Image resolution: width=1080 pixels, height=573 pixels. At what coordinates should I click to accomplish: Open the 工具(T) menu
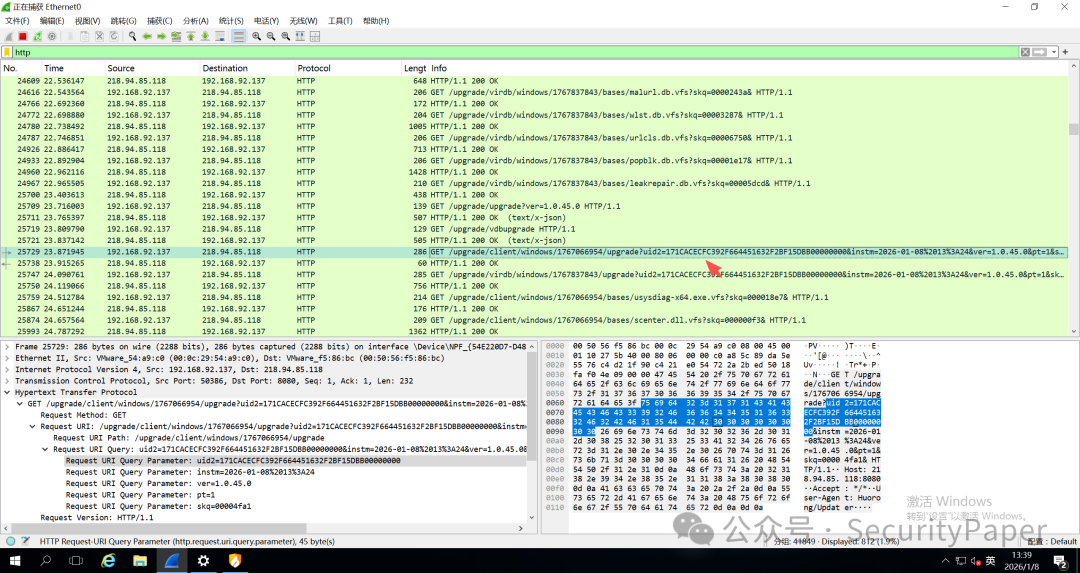point(340,21)
